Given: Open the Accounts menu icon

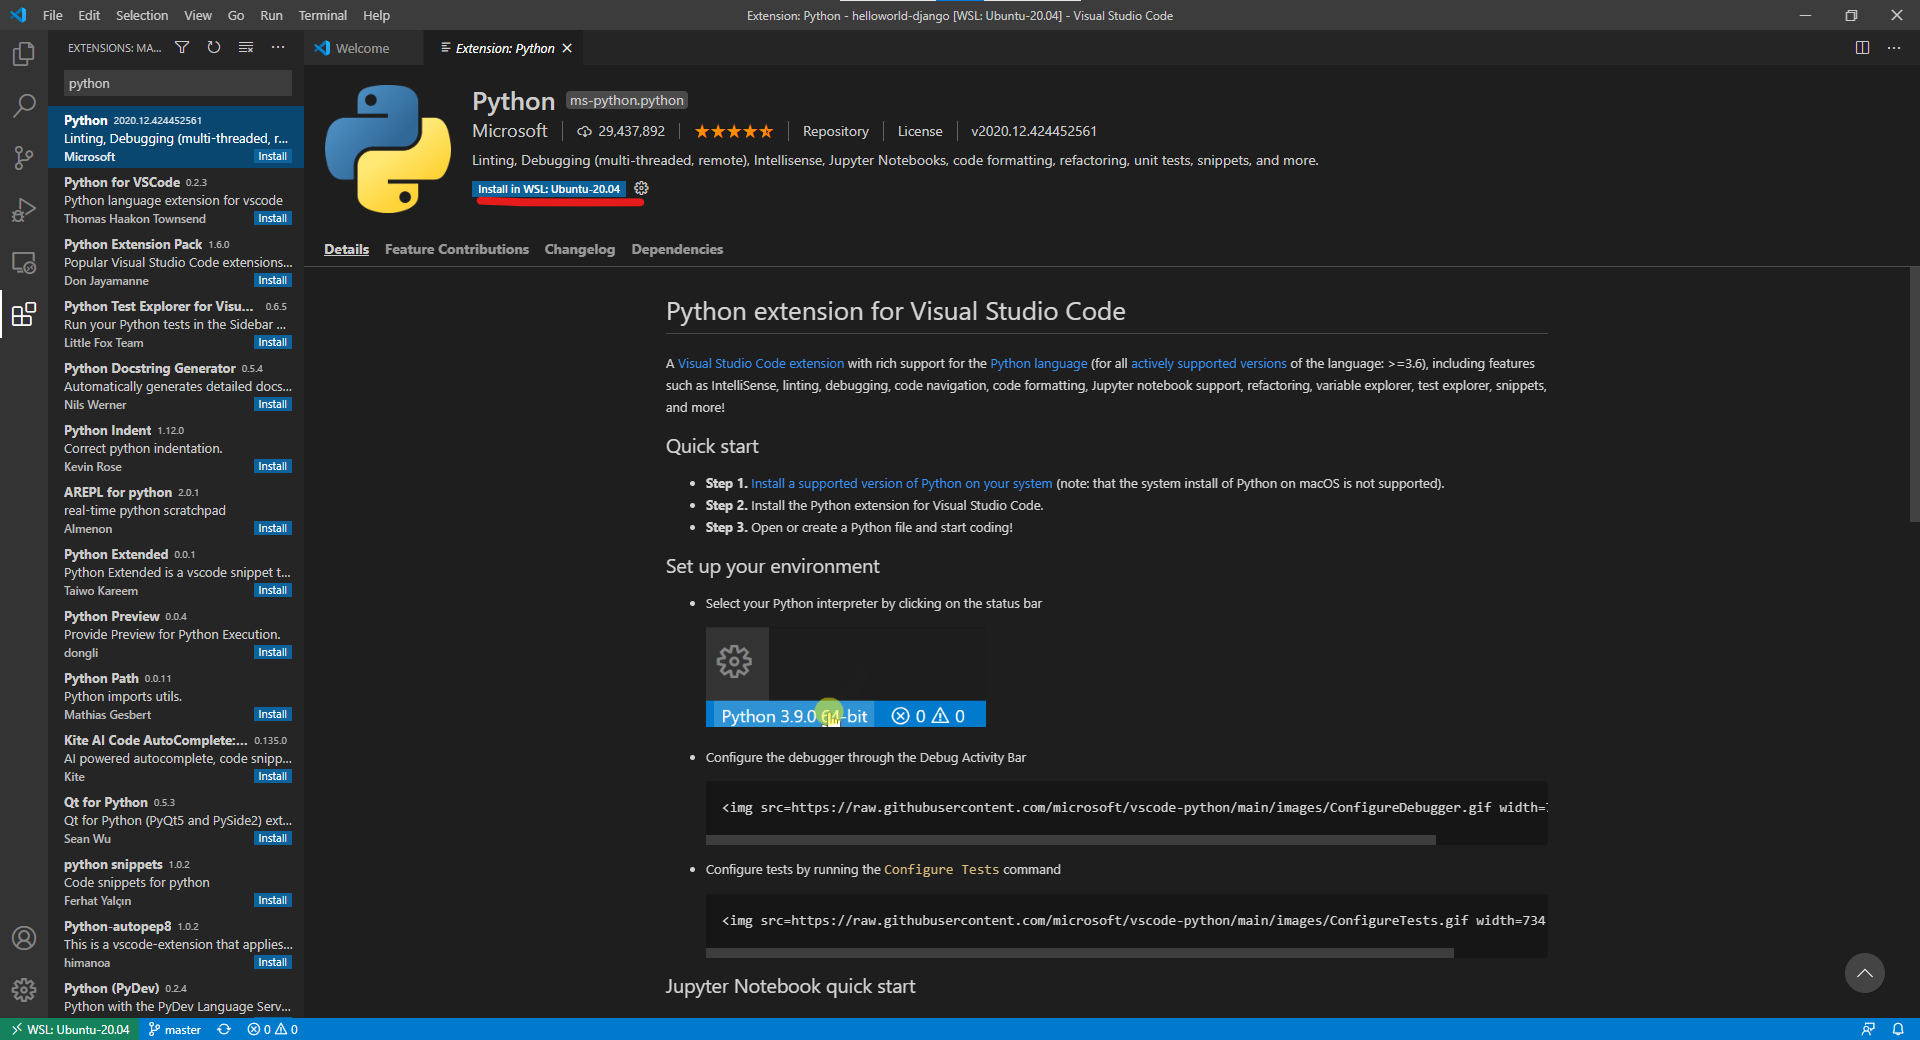Looking at the screenshot, I should tap(24, 938).
